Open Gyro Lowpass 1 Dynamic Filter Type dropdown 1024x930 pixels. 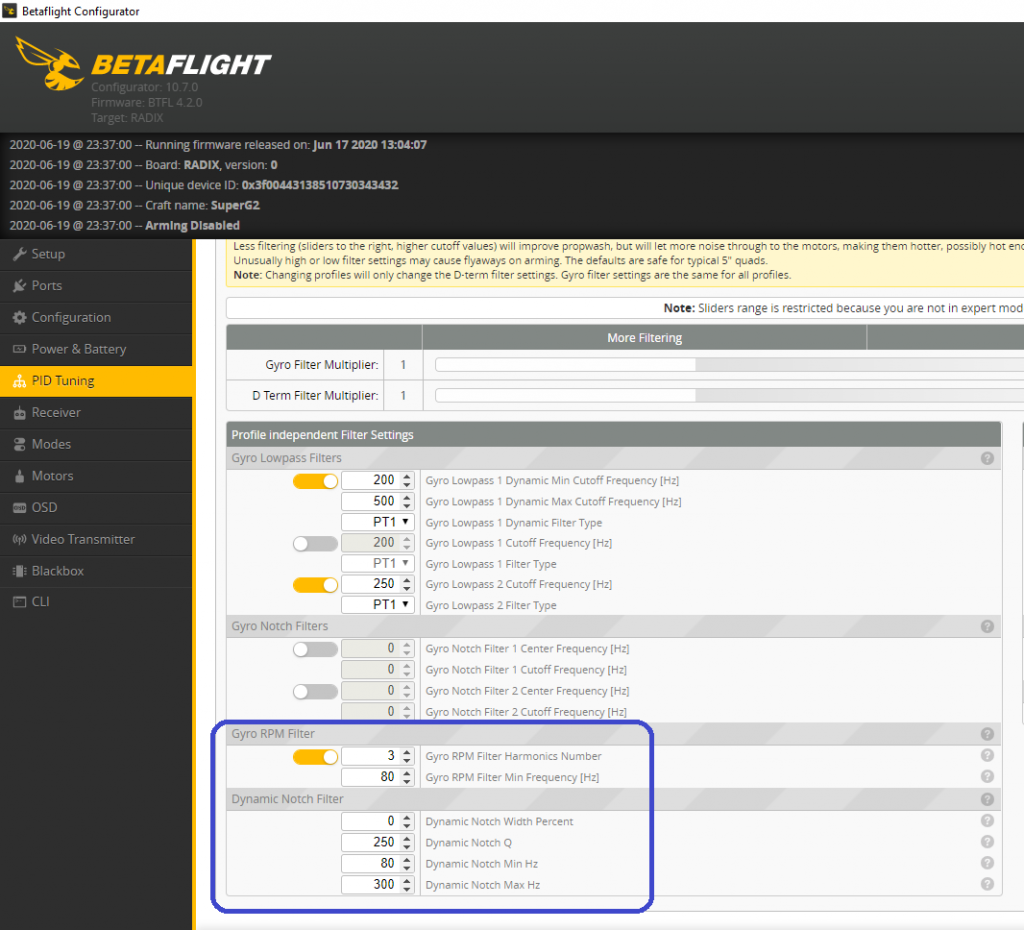pyautogui.click(x=378, y=522)
